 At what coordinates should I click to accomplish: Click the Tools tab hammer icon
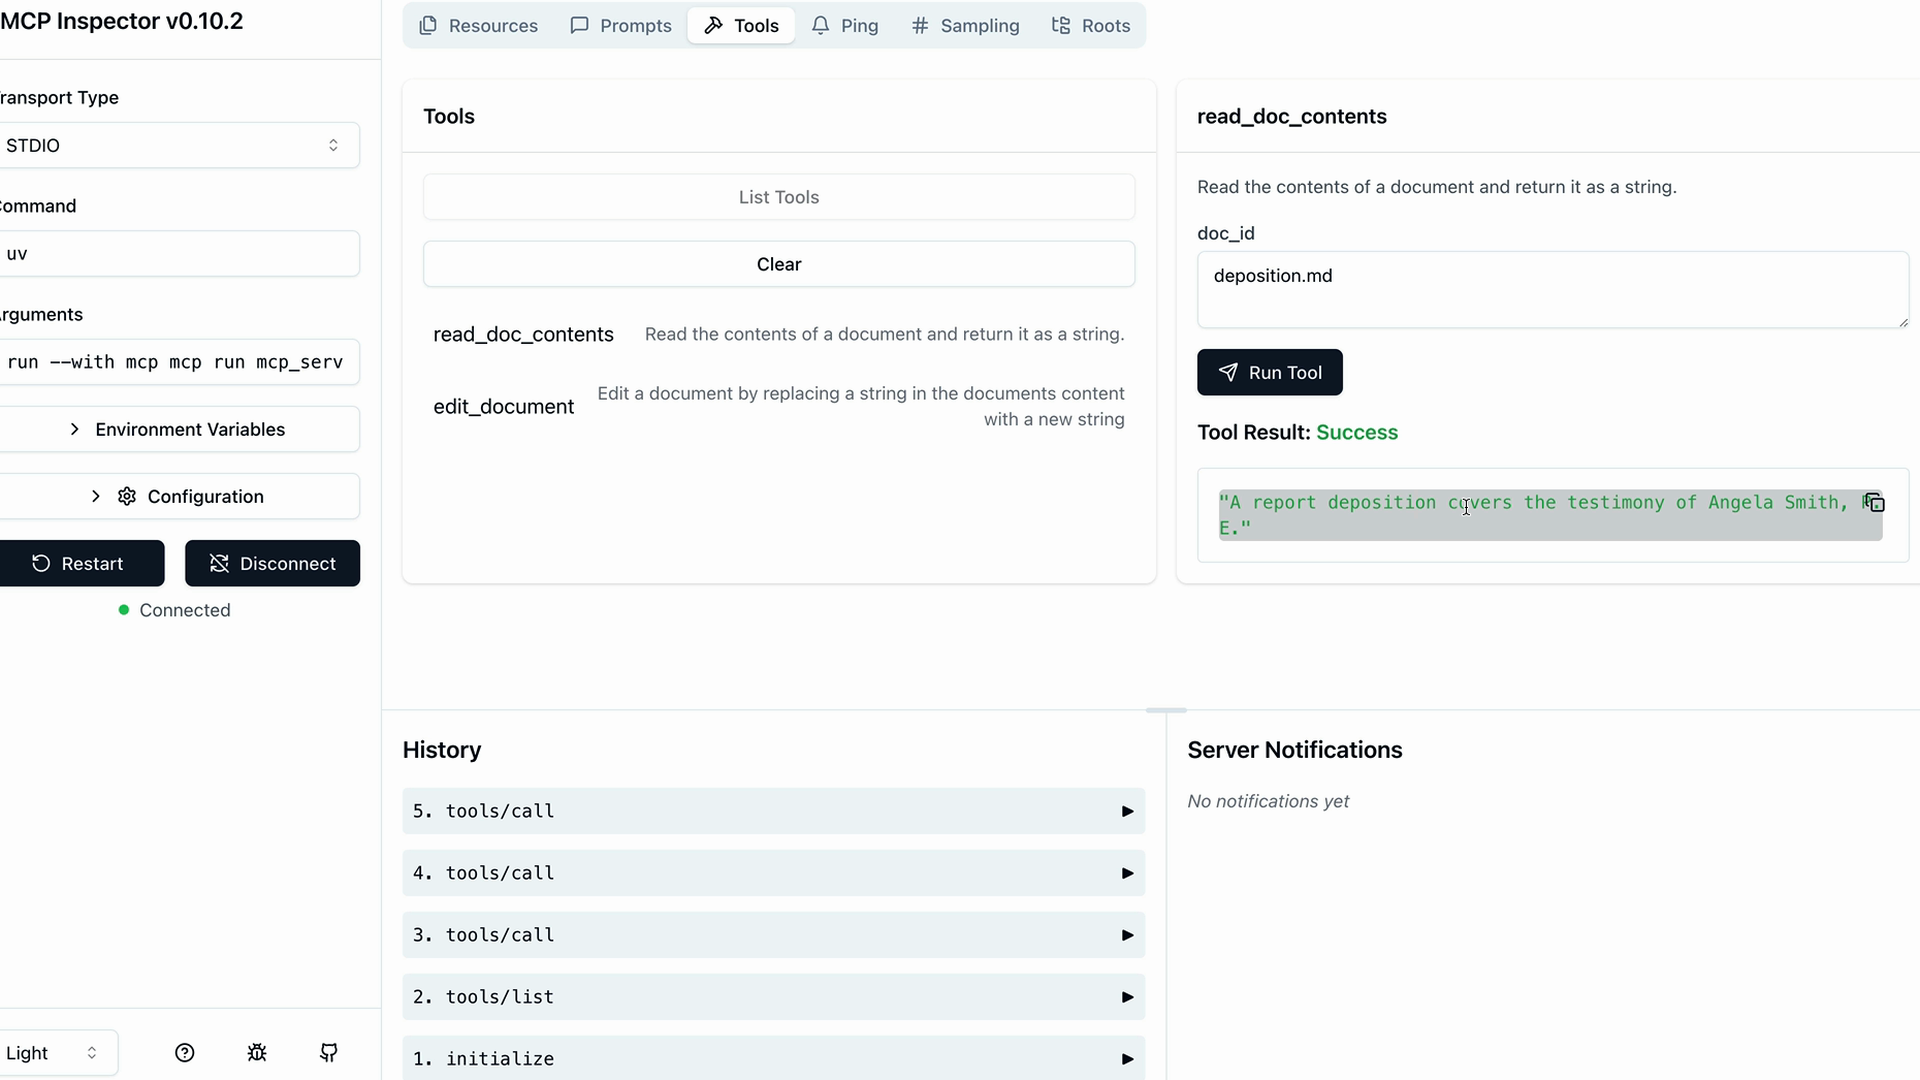[713, 25]
